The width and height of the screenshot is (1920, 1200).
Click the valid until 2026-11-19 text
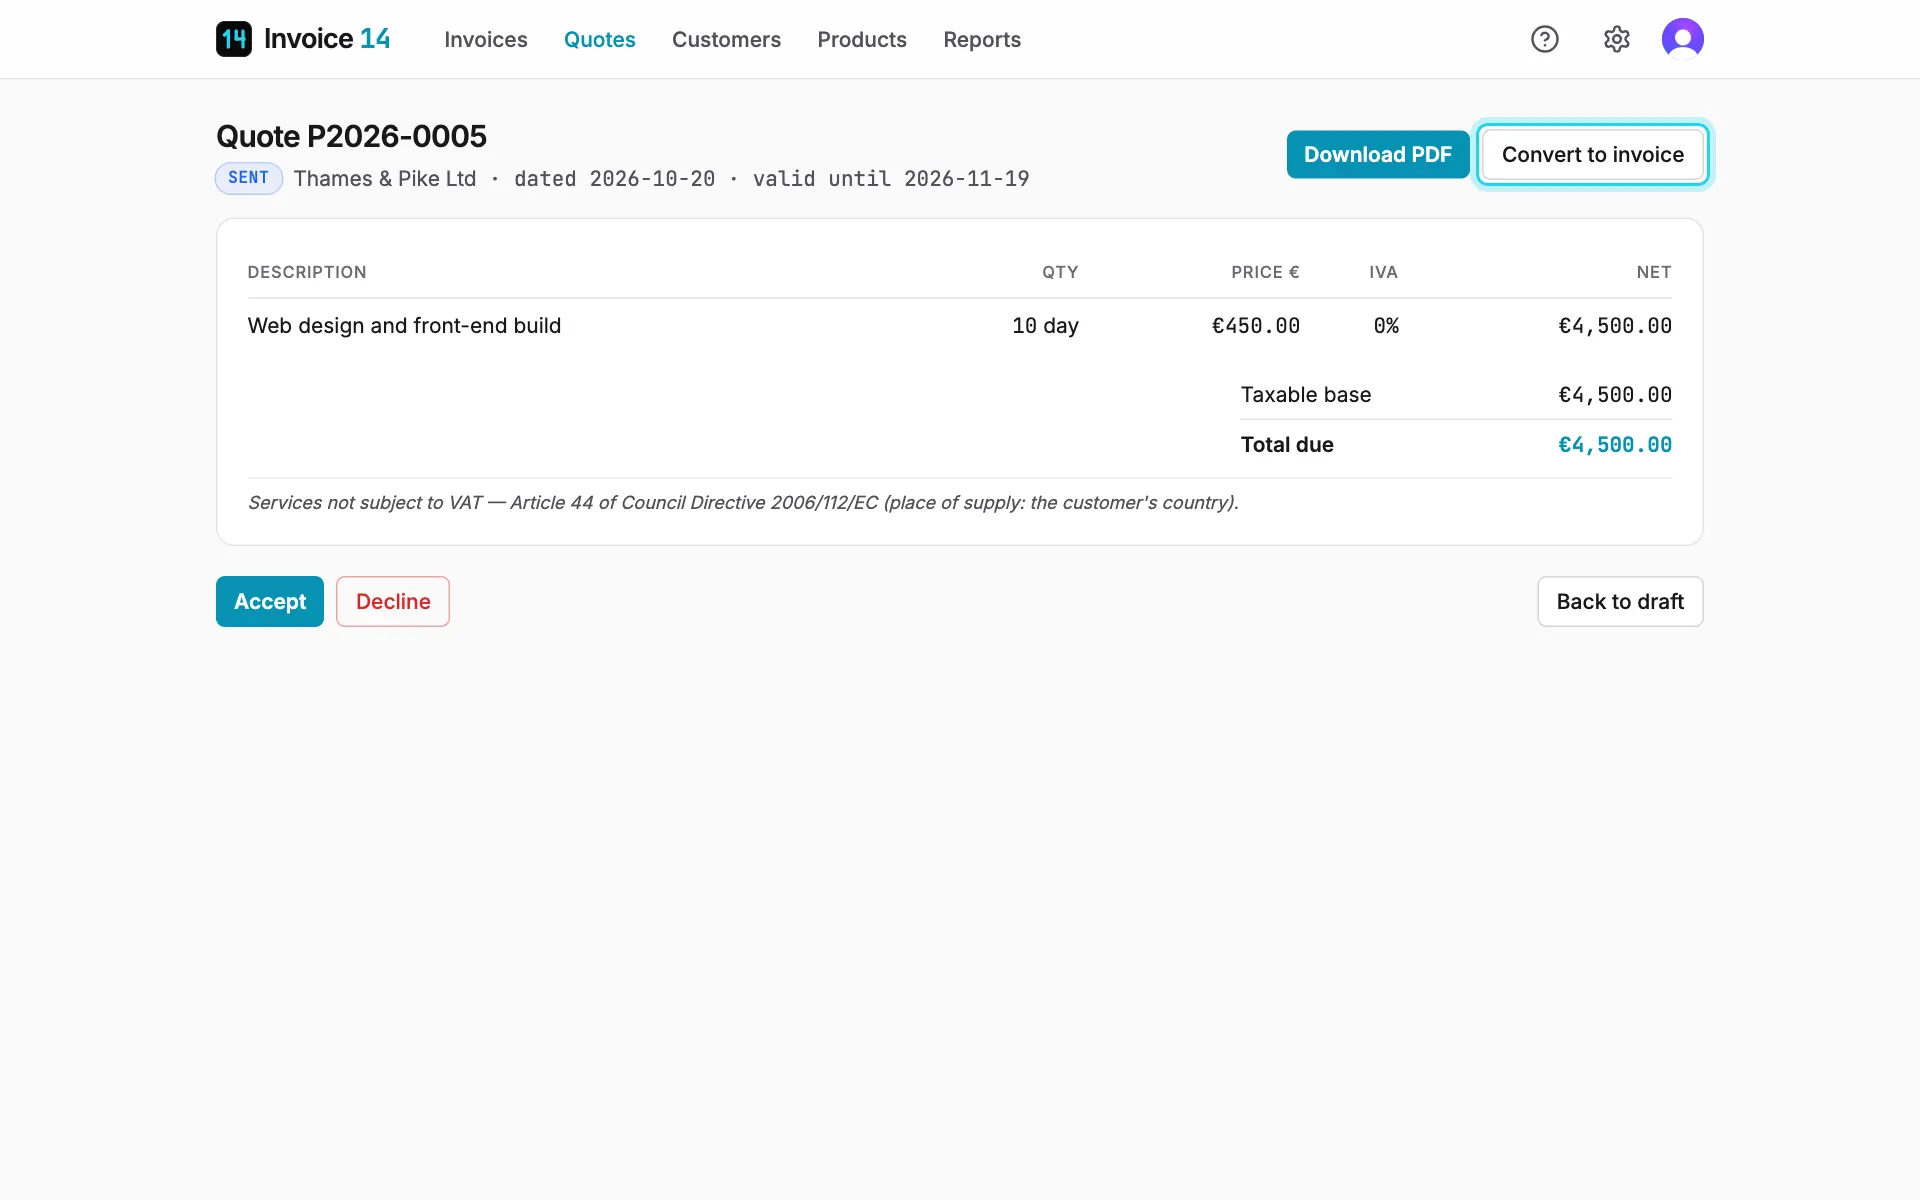click(x=891, y=179)
